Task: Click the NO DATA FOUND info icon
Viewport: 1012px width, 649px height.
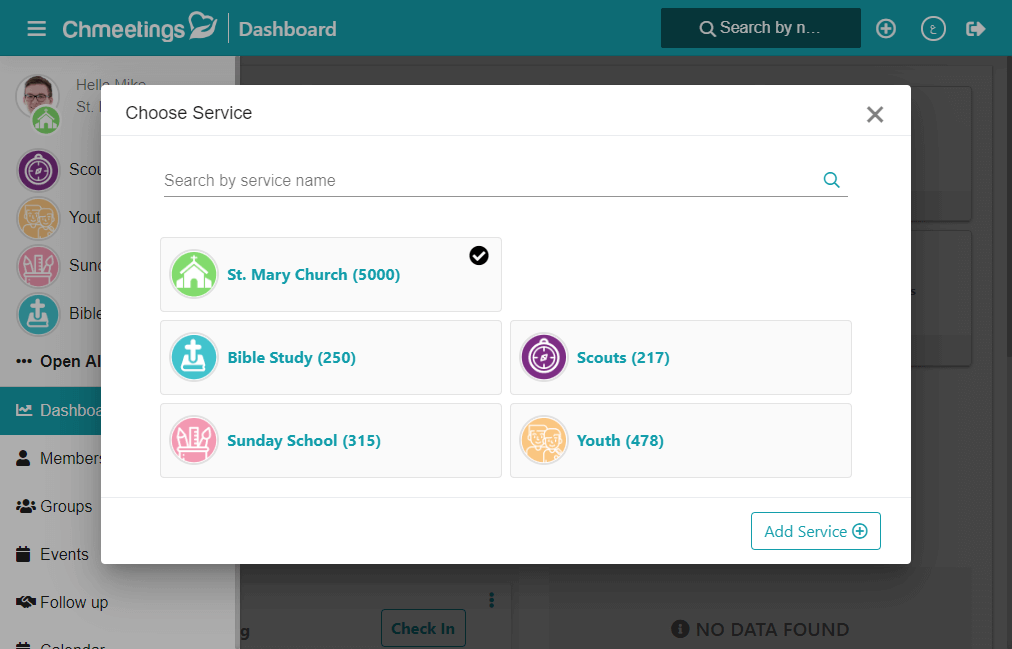Action: point(680,628)
